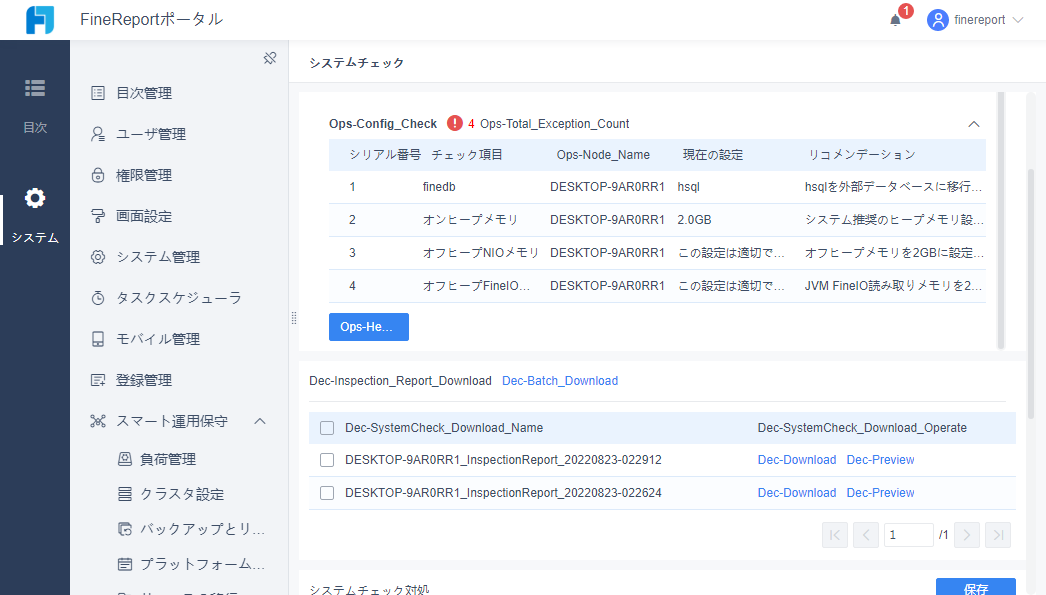Screen dimensions: 1046x595
Task: Click the バックアップとリ… icon
Action: [x=125, y=529]
